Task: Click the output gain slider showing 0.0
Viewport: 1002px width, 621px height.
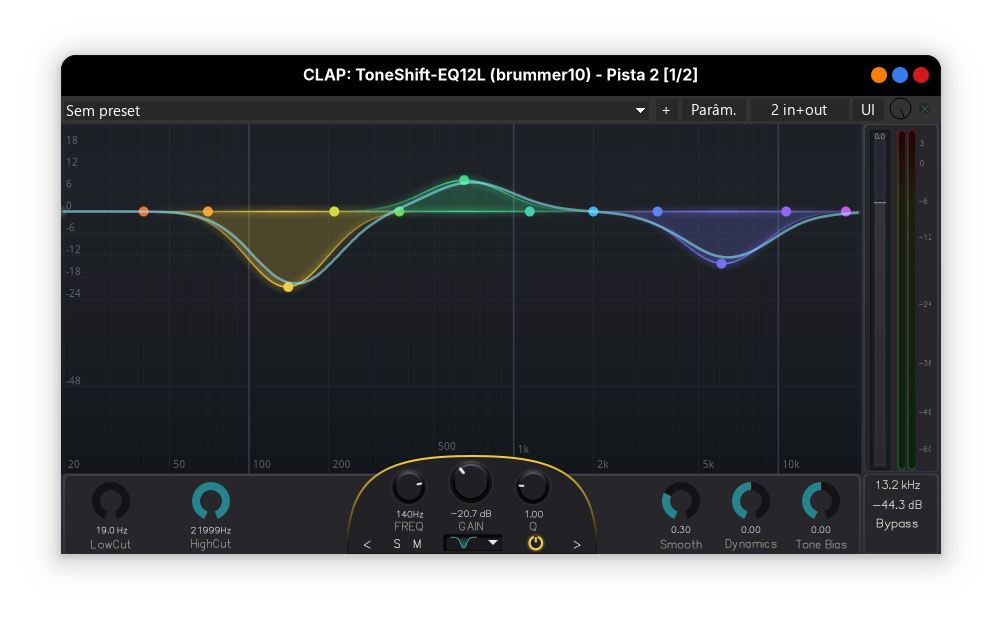Action: [x=880, y=300]
